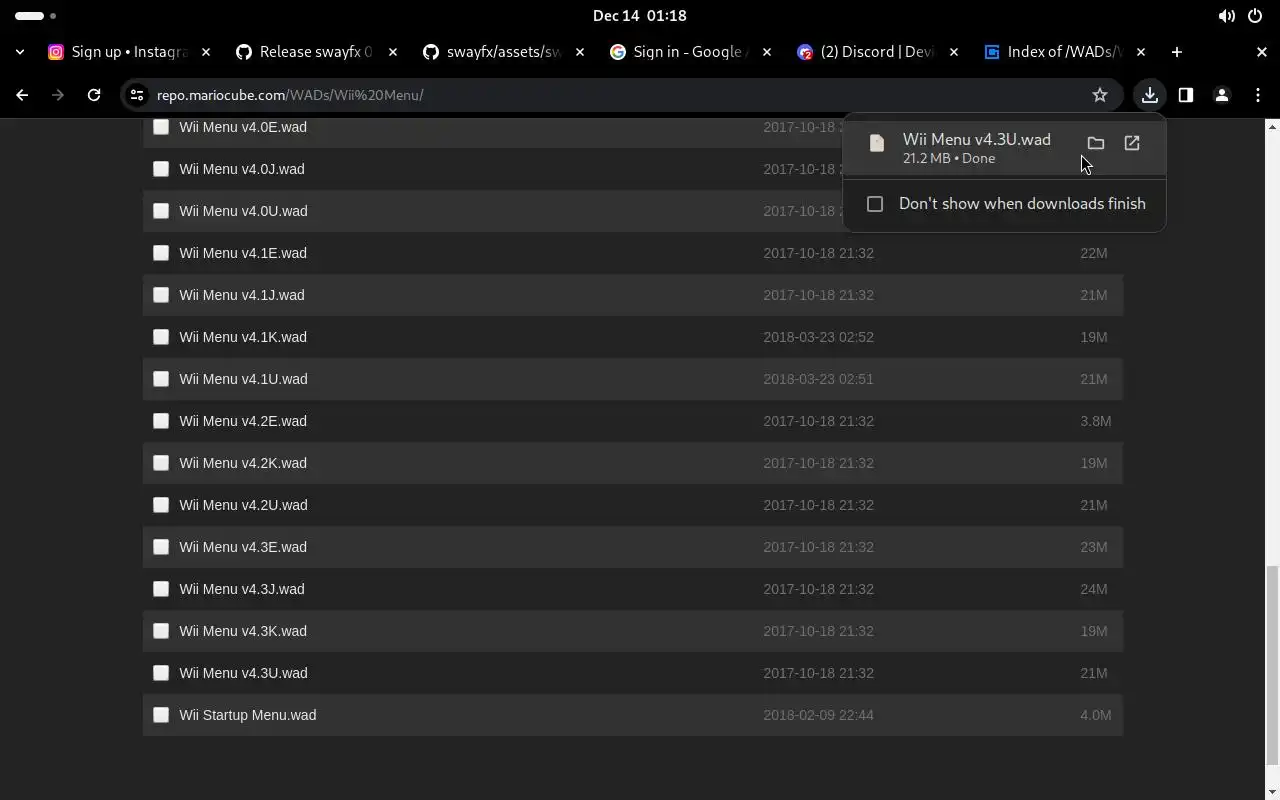Open the system power menu
Image resolution: width=1280 pixels, height=800 pixels.
tap(1255, 16)
